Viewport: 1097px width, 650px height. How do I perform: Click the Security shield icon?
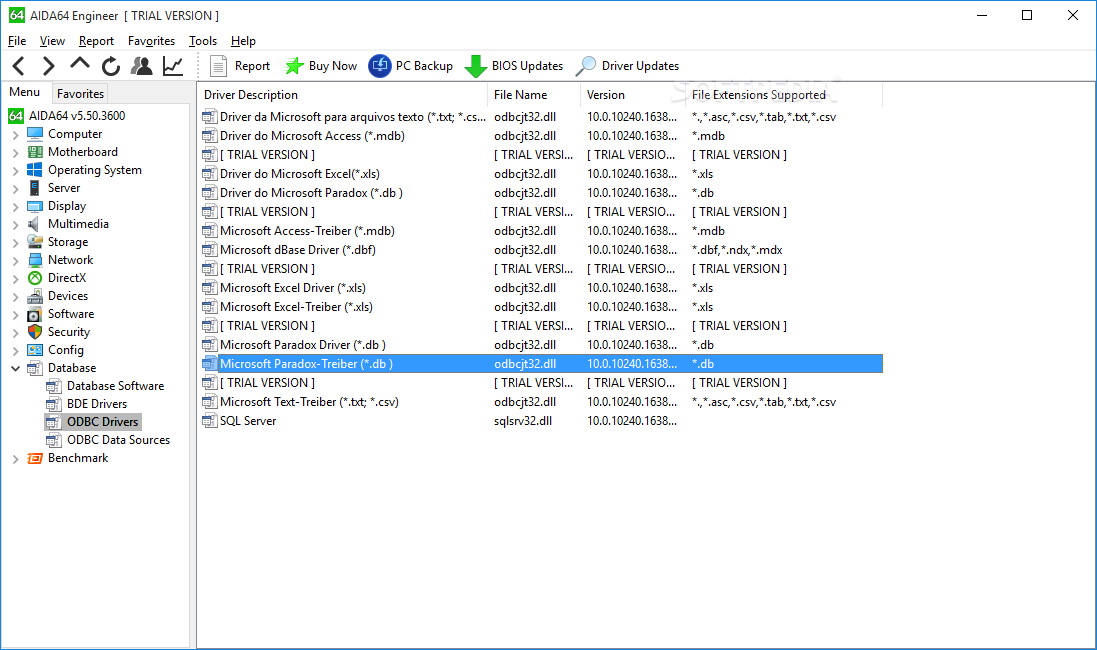point(34,332)
